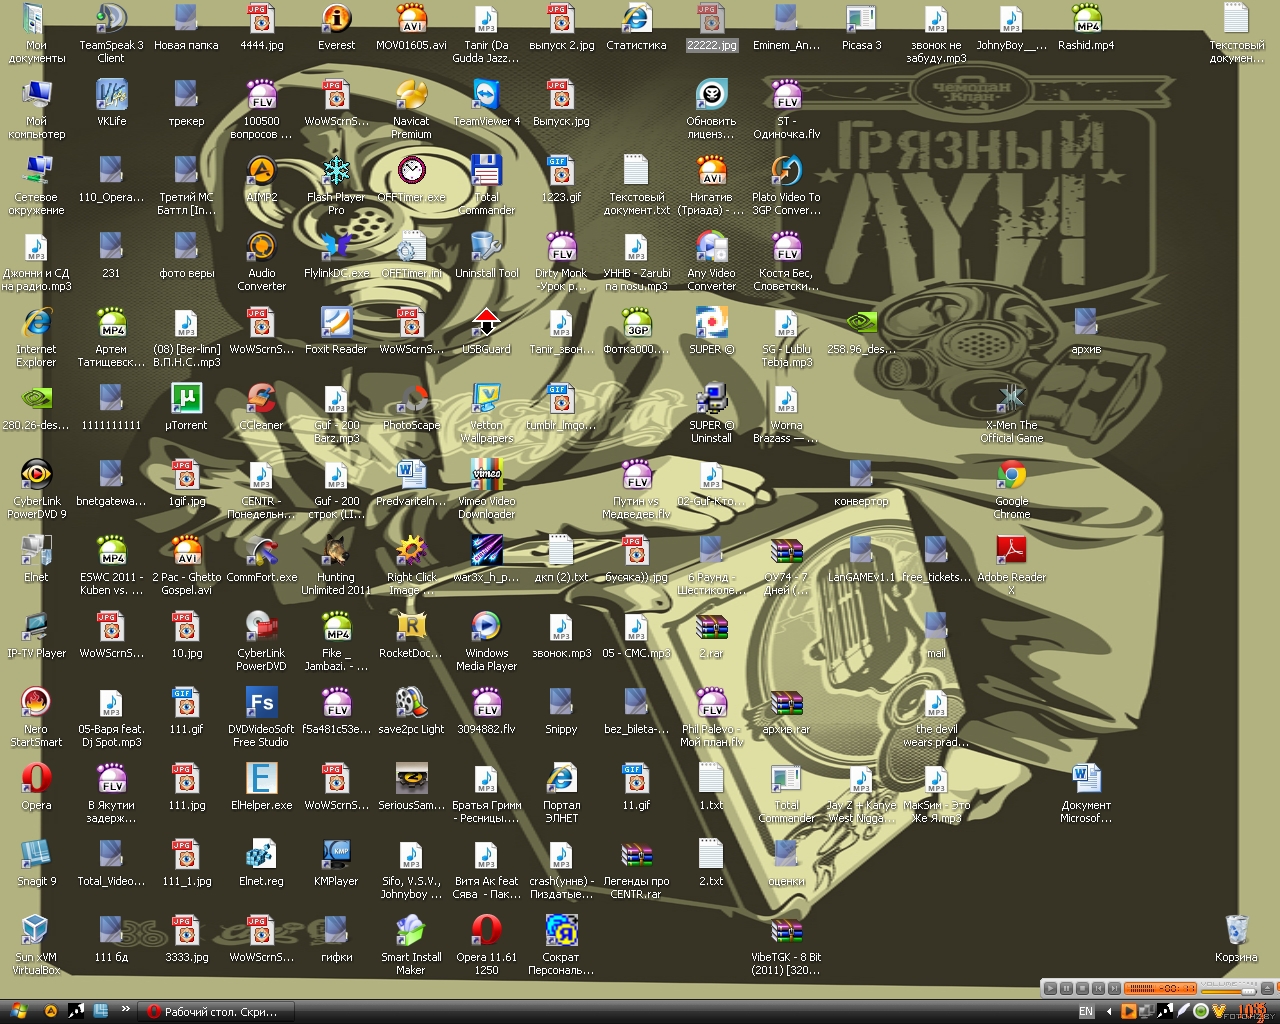This screenshot has width=1280, height=1024.
Task: Select the KMPlayer desktop icon
Action: pyautogui.click(x=336, y=863)
